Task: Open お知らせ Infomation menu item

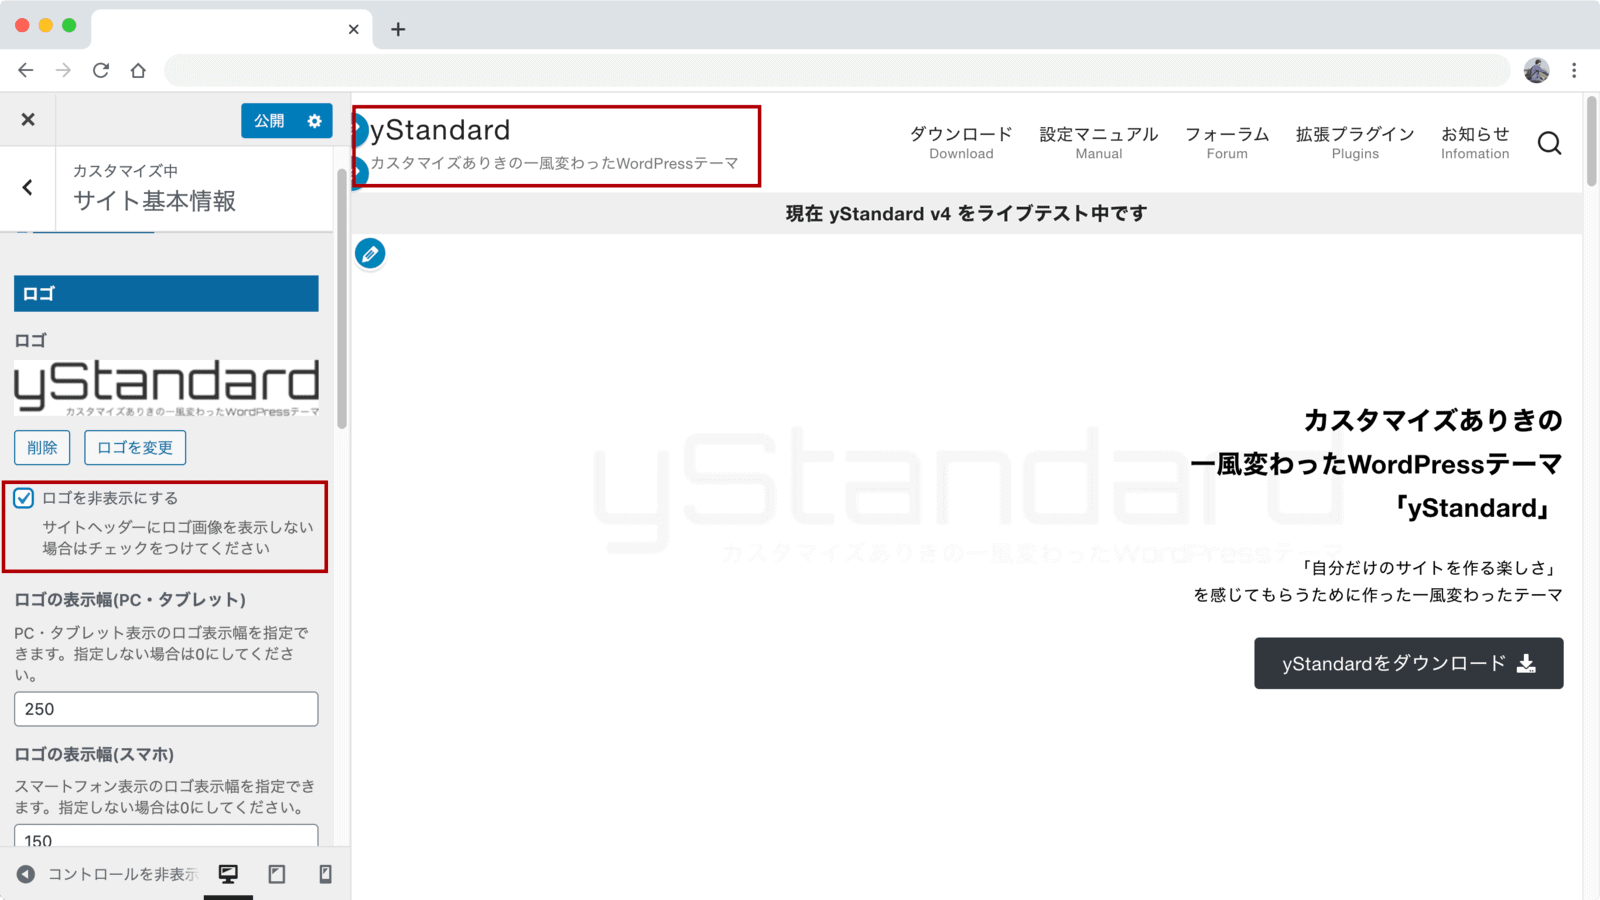Action: click(1475, 143)
